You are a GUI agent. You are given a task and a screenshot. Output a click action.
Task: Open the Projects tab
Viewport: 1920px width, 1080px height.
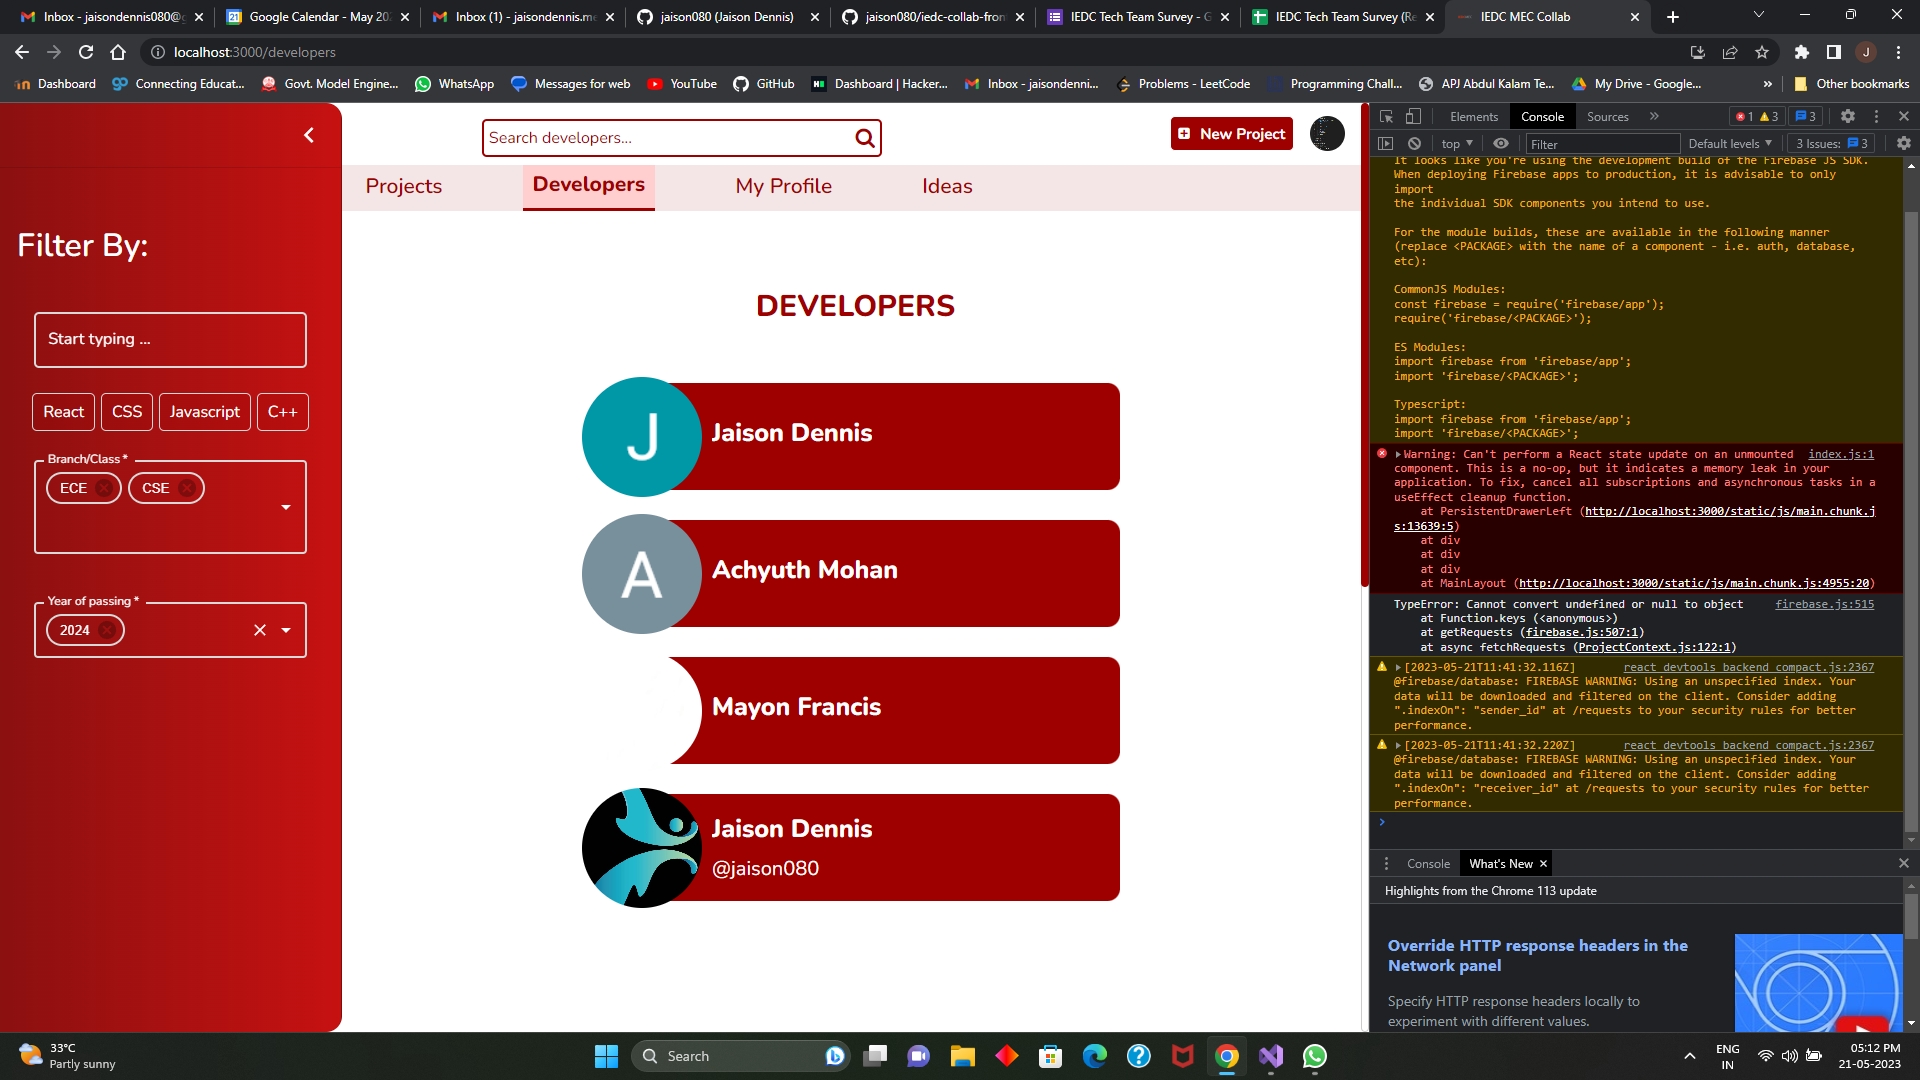(x=403, y=186)
